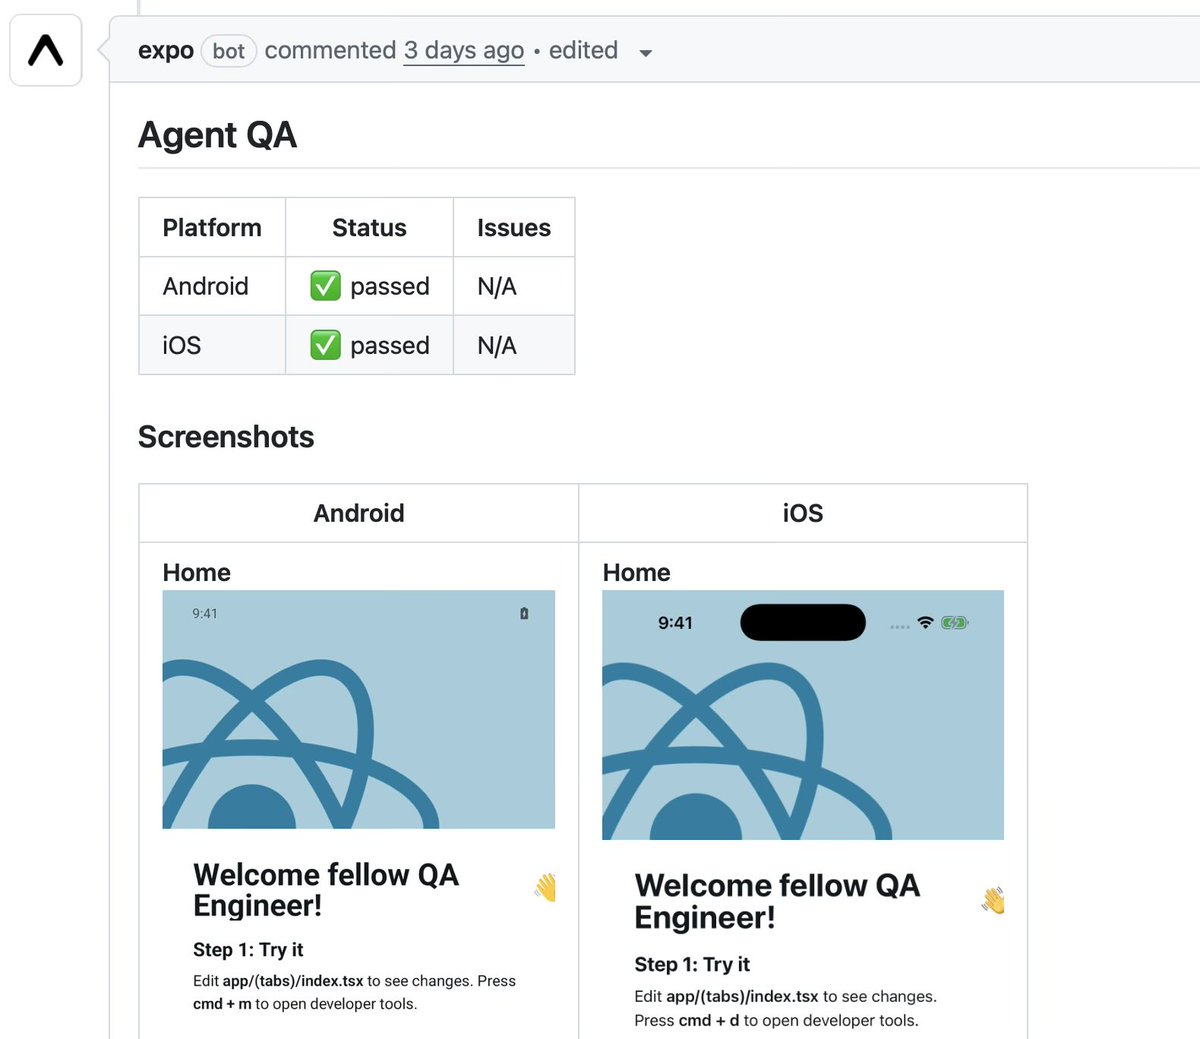Image resolution: width=1200 pixels, height=1039 pixels.
Task: Click Wi-Fi icon in iOS screenshot
Action: coord(925,623)
